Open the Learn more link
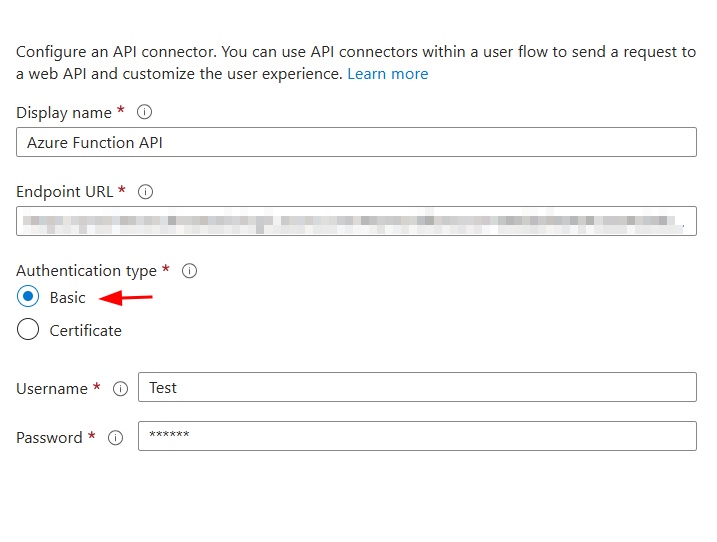The height and width of the screenshot is (542, 717). coord(388,74)
